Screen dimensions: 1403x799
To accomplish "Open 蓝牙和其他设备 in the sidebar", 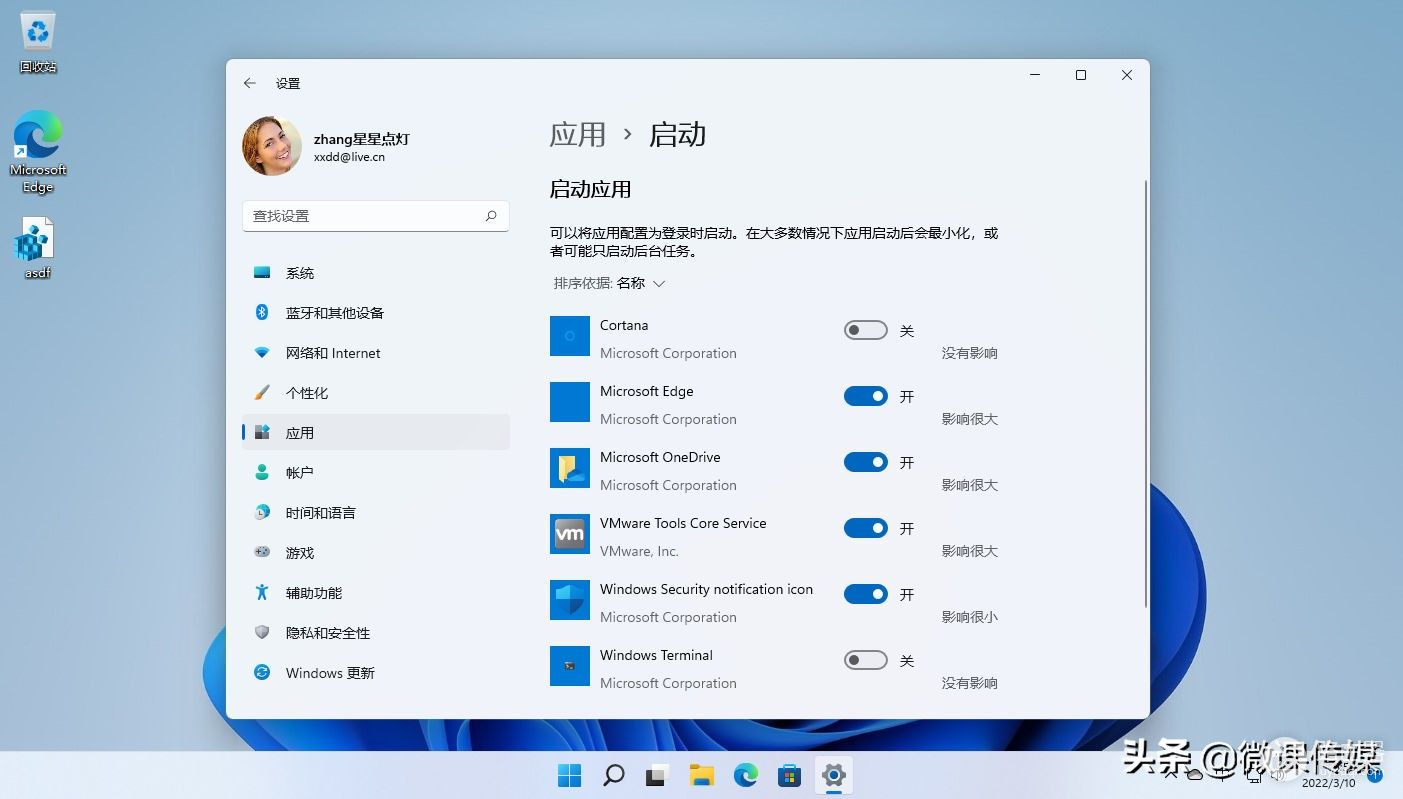I will click(x=334, y=313).
